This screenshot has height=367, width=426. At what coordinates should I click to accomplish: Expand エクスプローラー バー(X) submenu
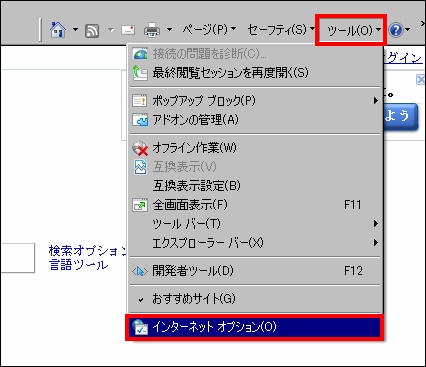[255, 243]
